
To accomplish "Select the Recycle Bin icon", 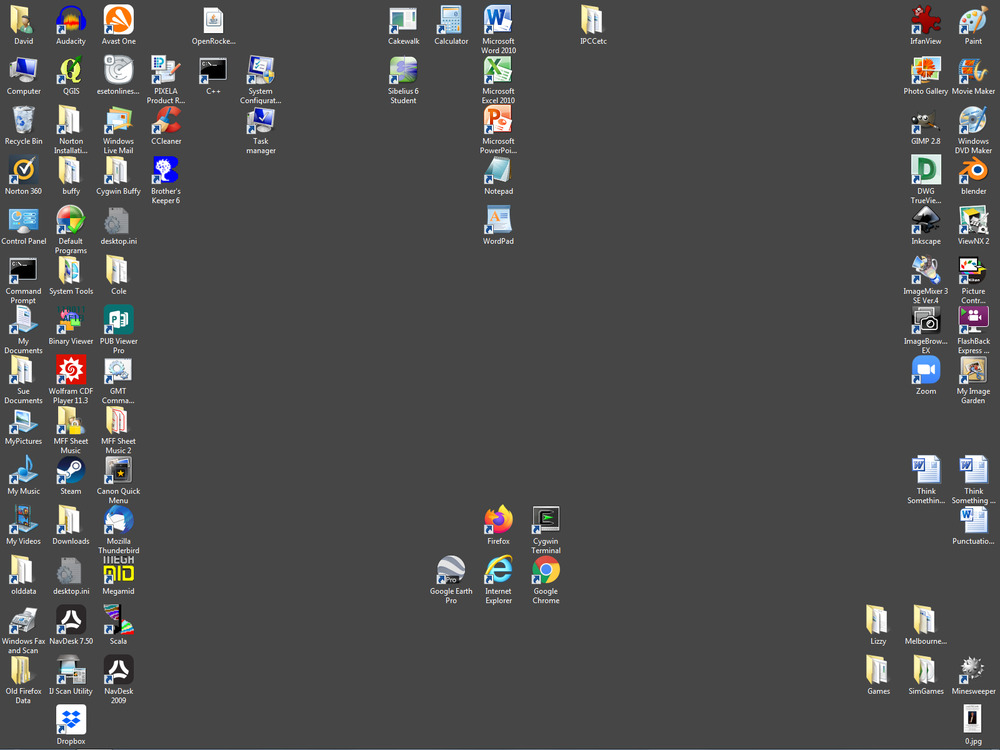I will (x=24, y=120).
